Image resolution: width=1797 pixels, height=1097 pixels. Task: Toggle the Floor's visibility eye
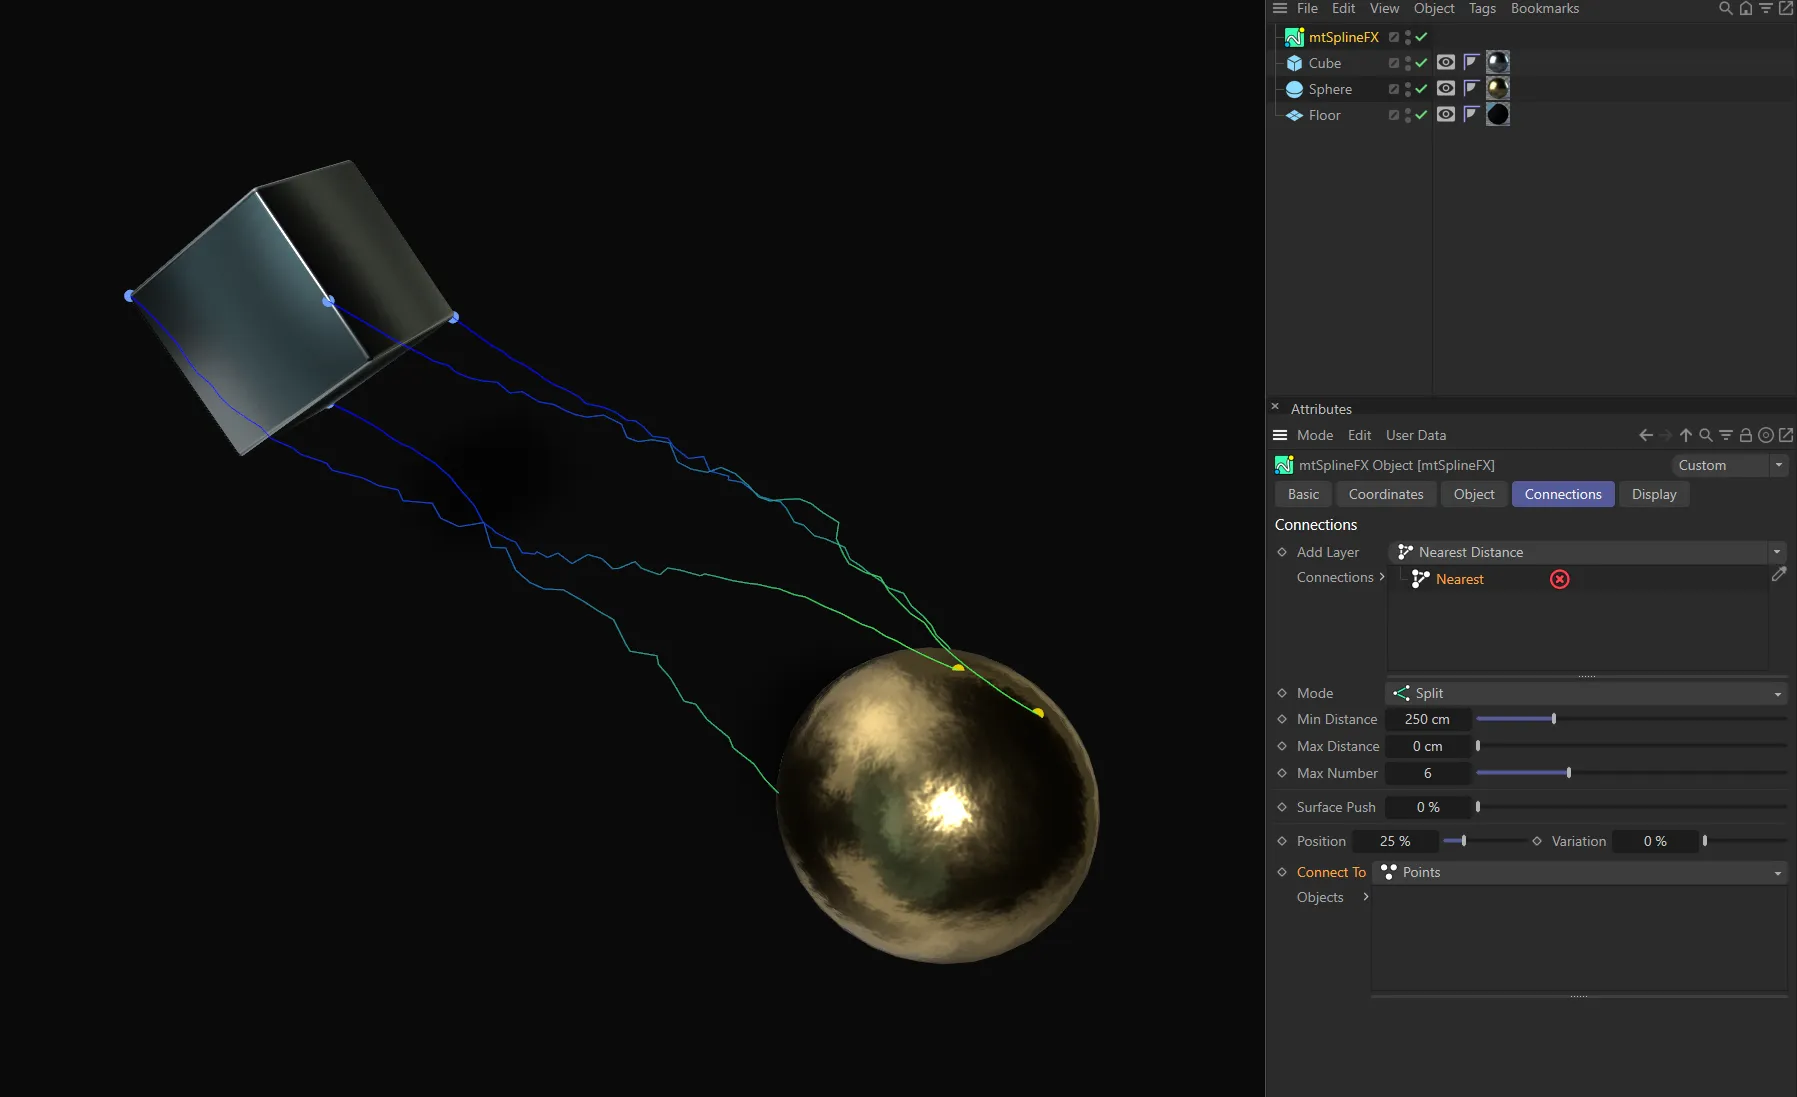tap(1445, 115)
